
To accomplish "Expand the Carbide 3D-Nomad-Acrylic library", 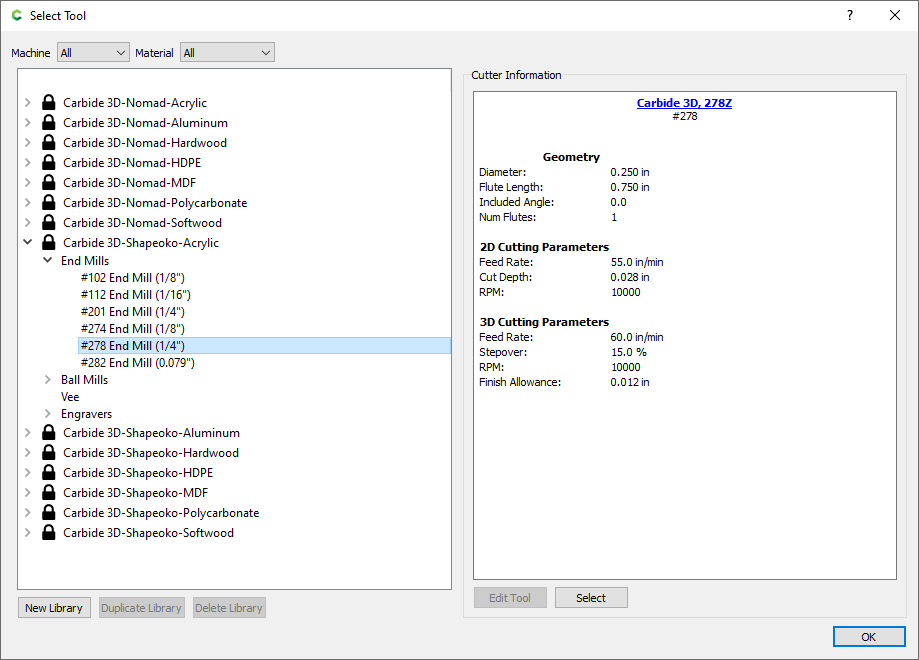I will pos(28,103).
